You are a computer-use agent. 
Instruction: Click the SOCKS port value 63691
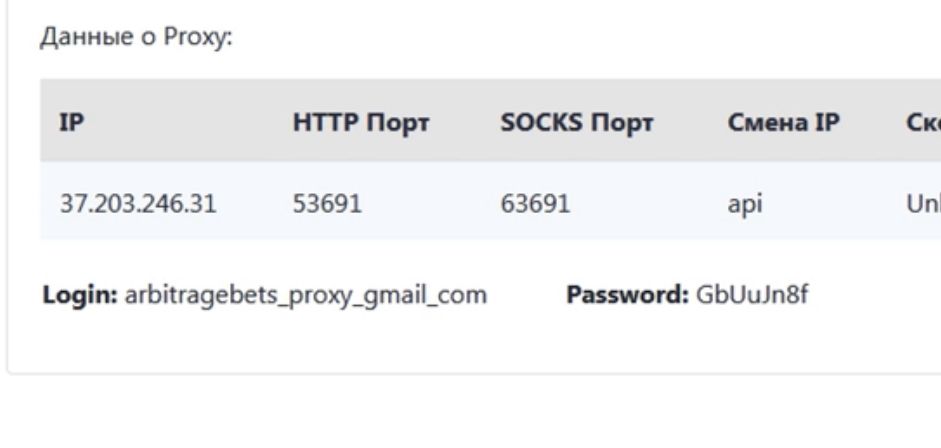tap(535, 204)
